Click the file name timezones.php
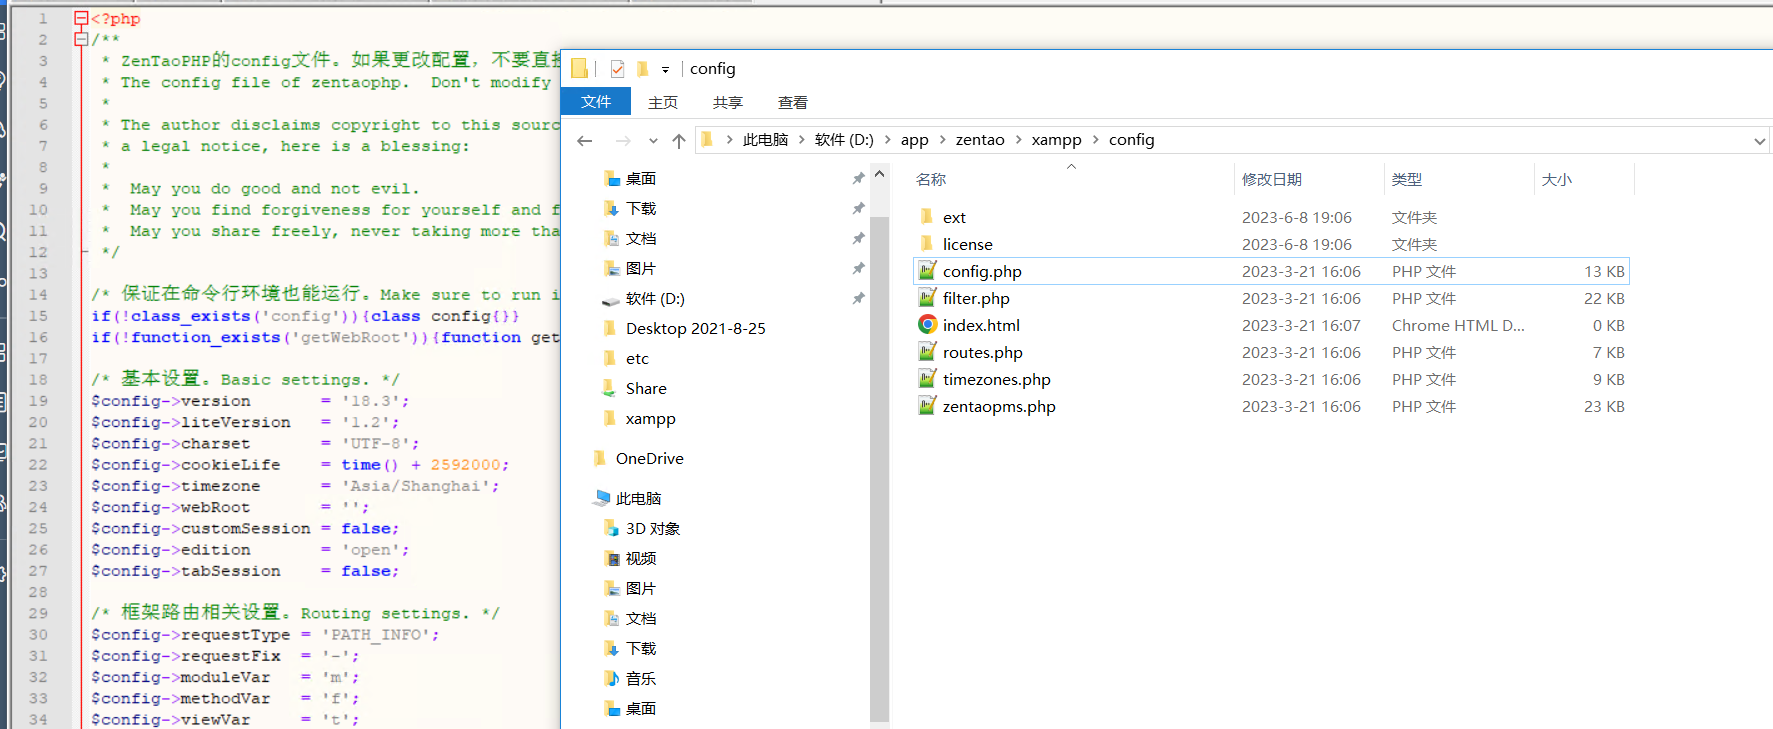 coord(996,379)
